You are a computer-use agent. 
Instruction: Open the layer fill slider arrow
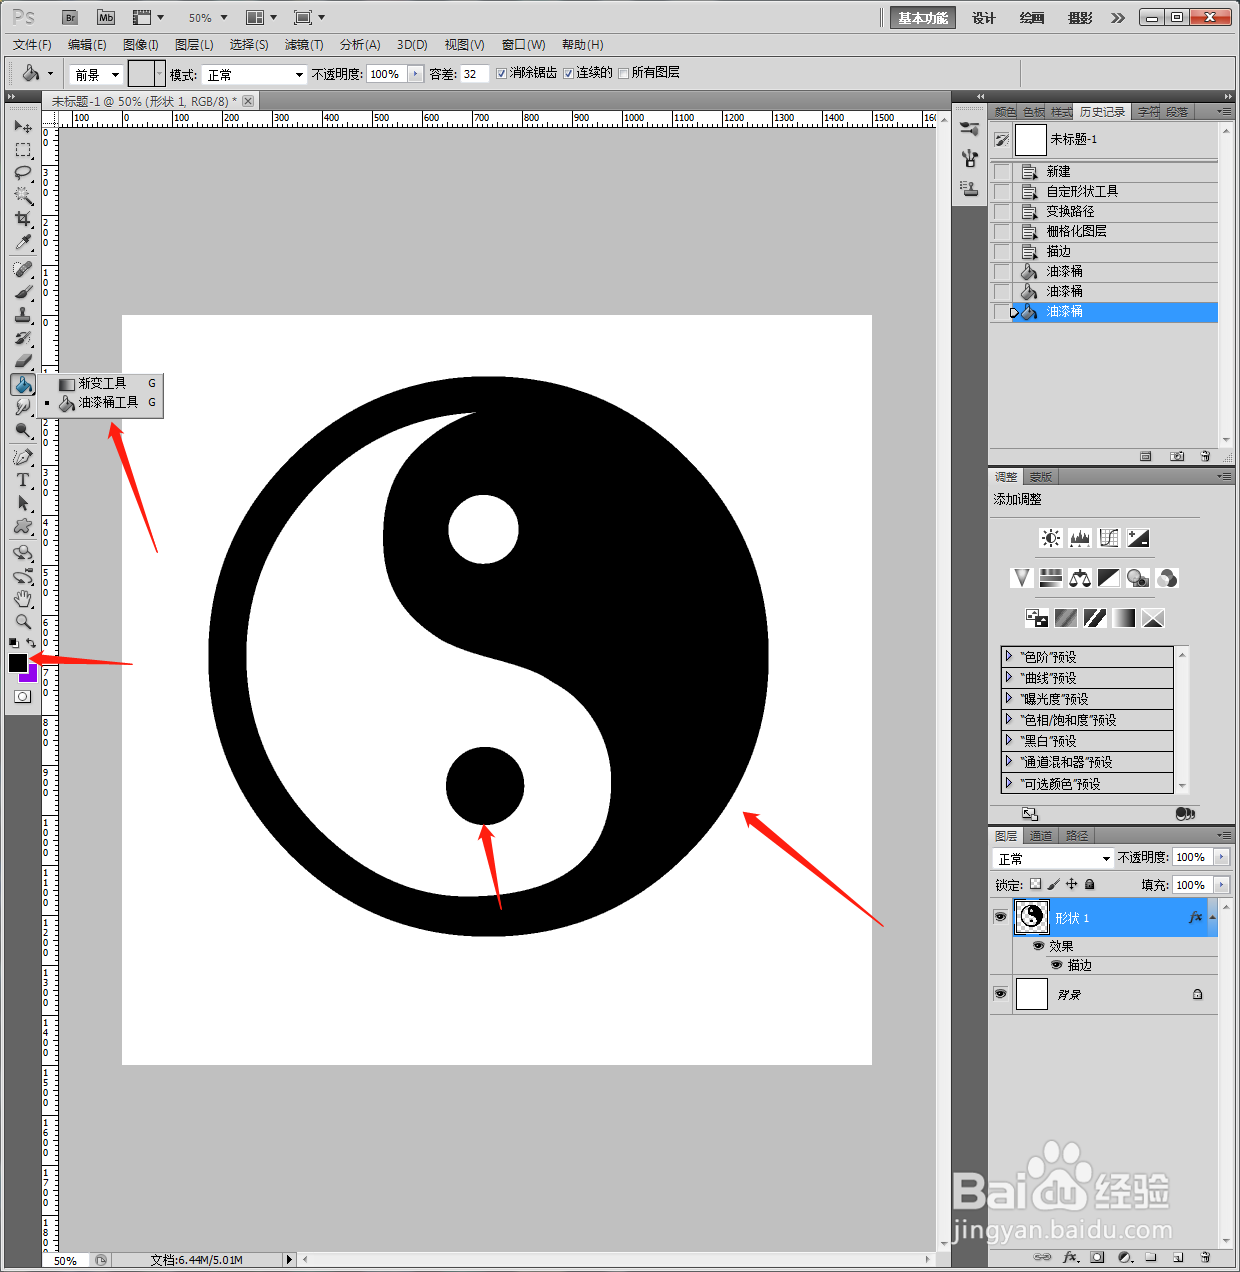click(1221, 885)
